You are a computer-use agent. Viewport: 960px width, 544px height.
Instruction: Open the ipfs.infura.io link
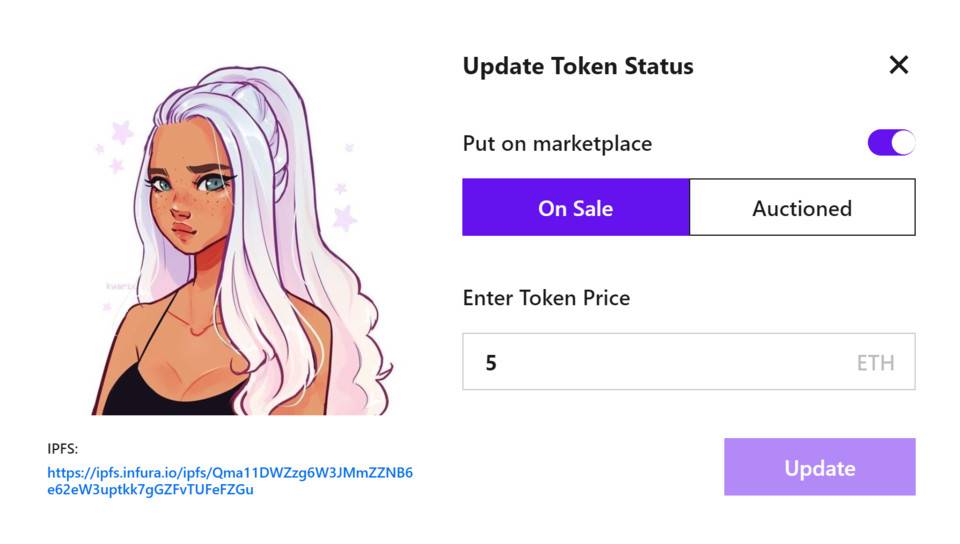(230, 472)
